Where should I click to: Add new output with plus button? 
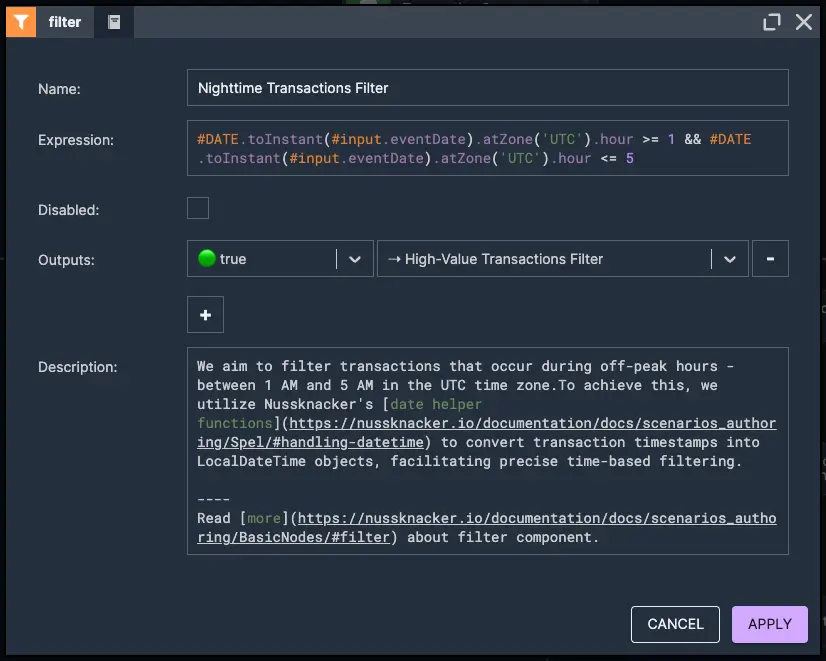[x=205, y=315]
